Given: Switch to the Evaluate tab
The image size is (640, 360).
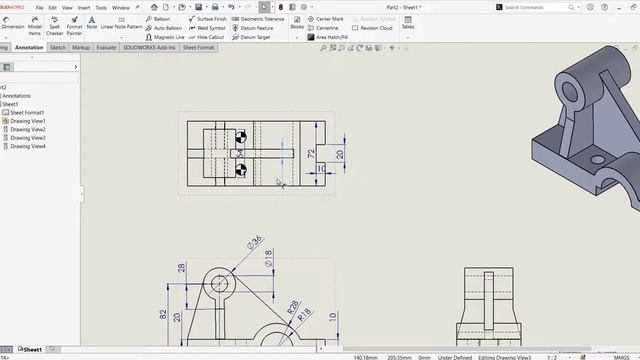Looking at the screenshot, I should click(x=106, y=47).
